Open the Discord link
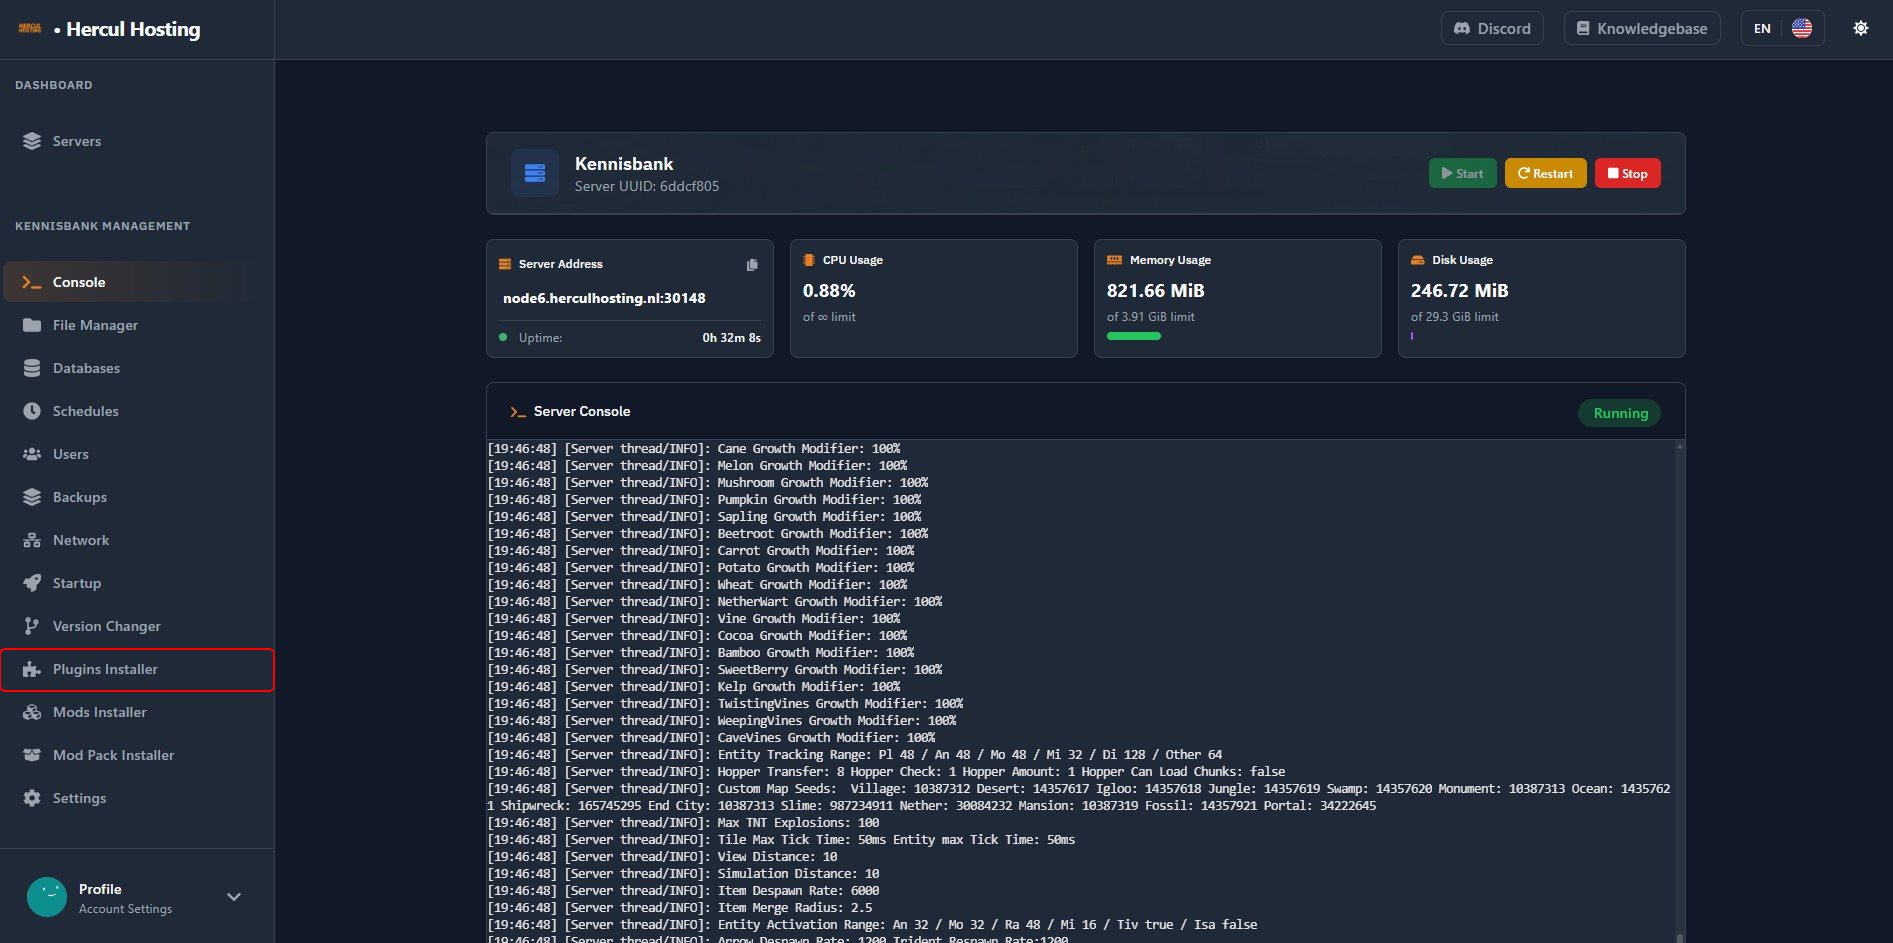This screenshot has height=943, width=1893. coord(1492,28)
